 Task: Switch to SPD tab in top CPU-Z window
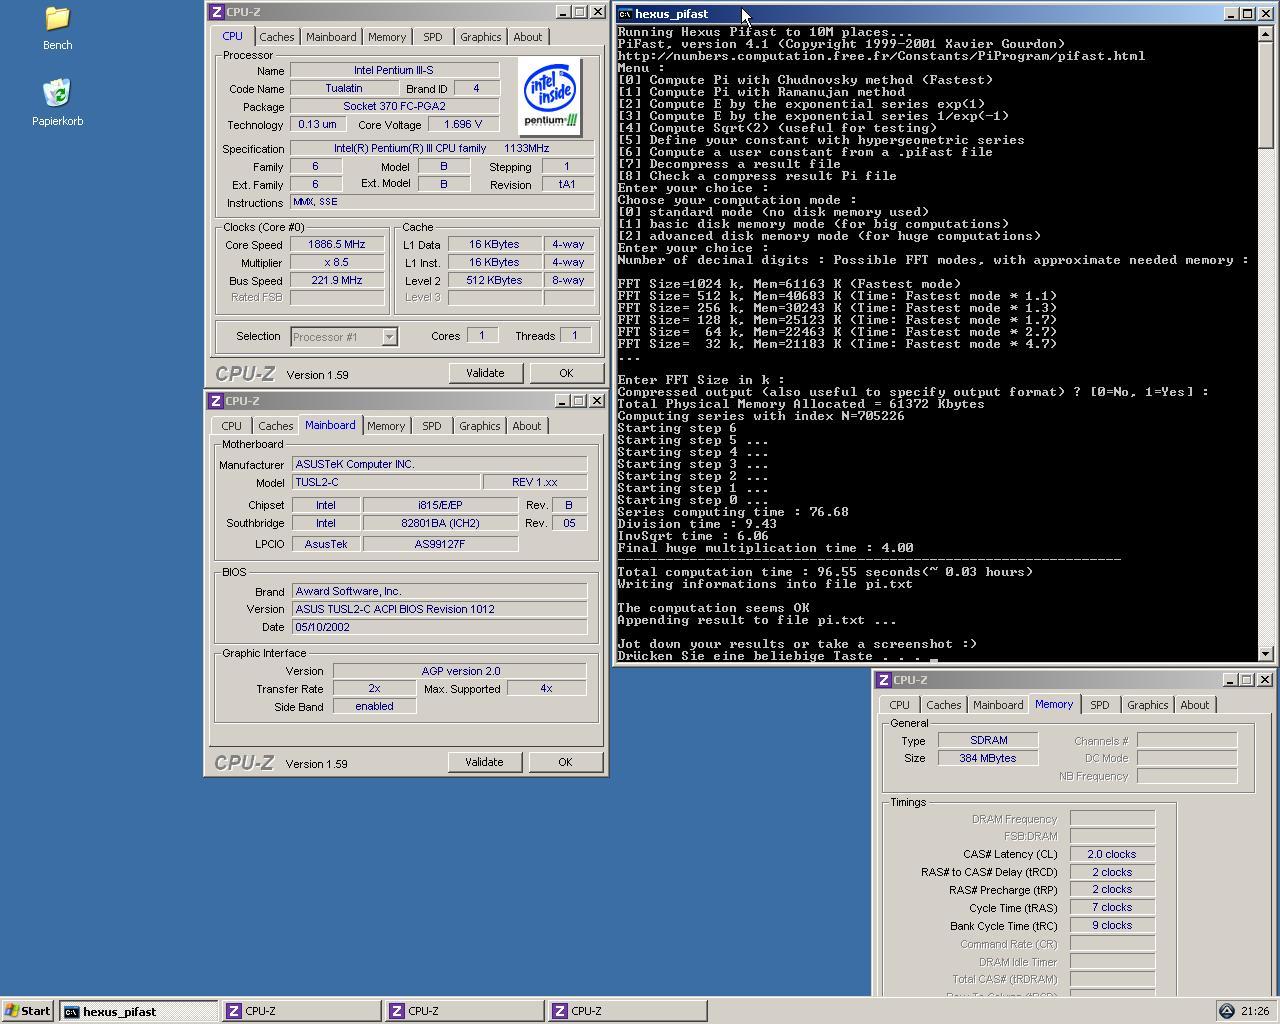pos(433,37)
